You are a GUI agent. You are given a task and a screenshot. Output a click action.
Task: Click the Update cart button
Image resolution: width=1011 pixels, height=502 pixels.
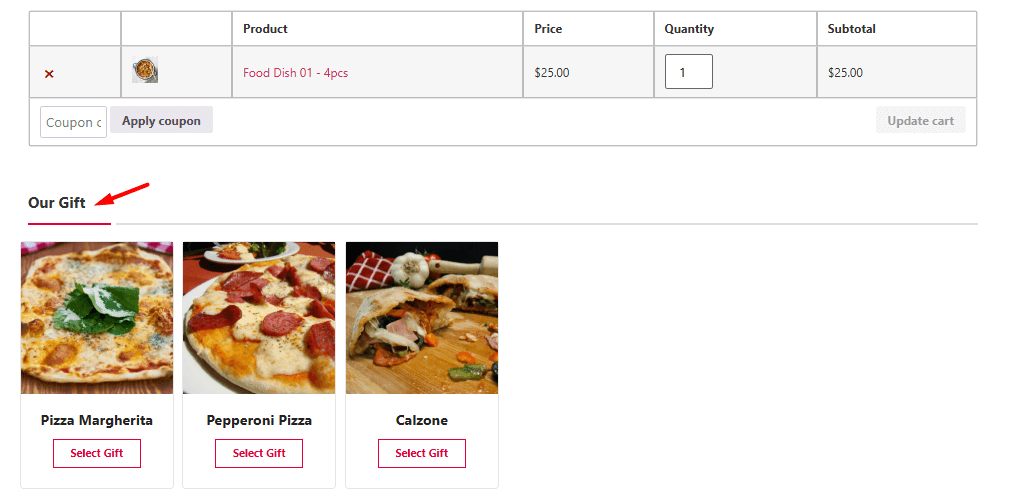click(921, 120)
